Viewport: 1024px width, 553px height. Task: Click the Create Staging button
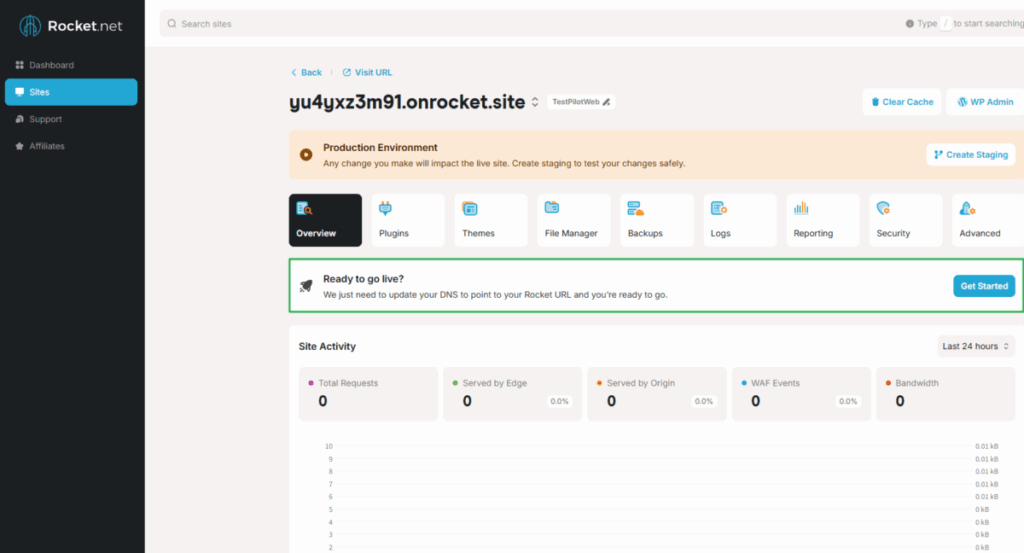tap(970, 154)
